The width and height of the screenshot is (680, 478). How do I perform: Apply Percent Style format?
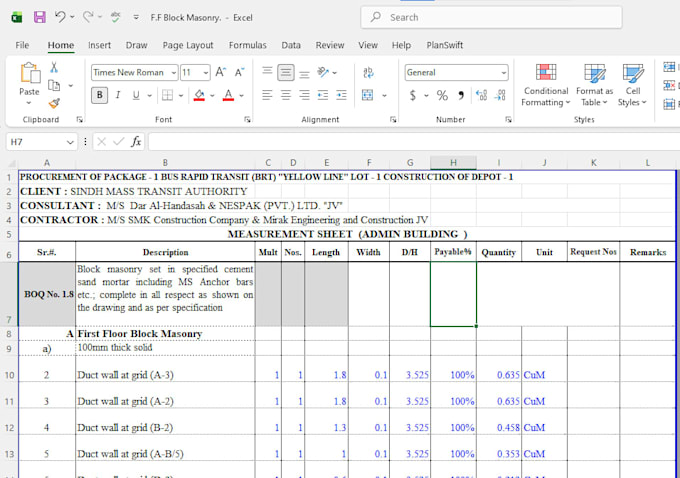[x=442, y=95]
